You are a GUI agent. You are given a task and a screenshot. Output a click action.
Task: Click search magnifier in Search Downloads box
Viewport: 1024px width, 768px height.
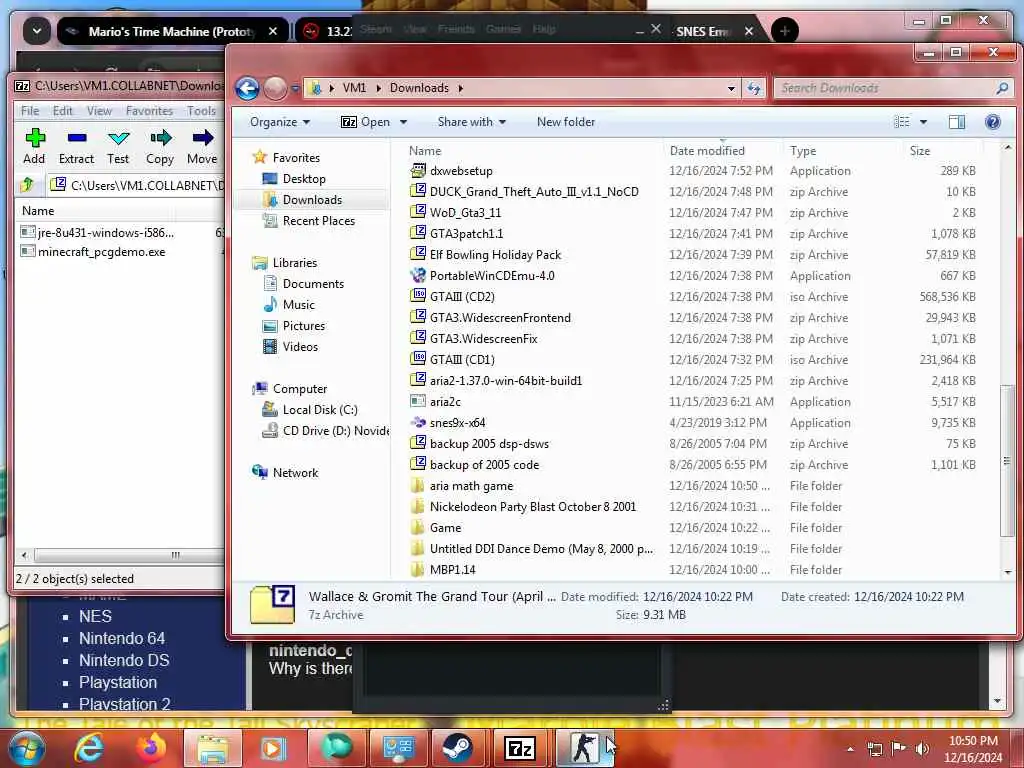pos(1002,88)
